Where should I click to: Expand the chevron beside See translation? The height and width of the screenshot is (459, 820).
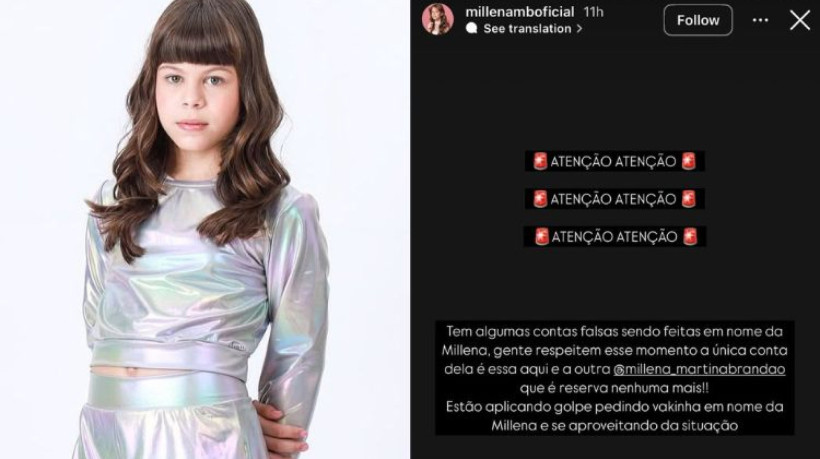click(579, 29)
